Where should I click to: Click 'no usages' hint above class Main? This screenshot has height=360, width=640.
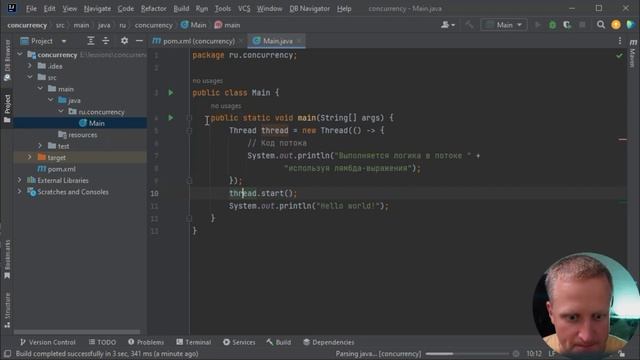click(207, 81)
